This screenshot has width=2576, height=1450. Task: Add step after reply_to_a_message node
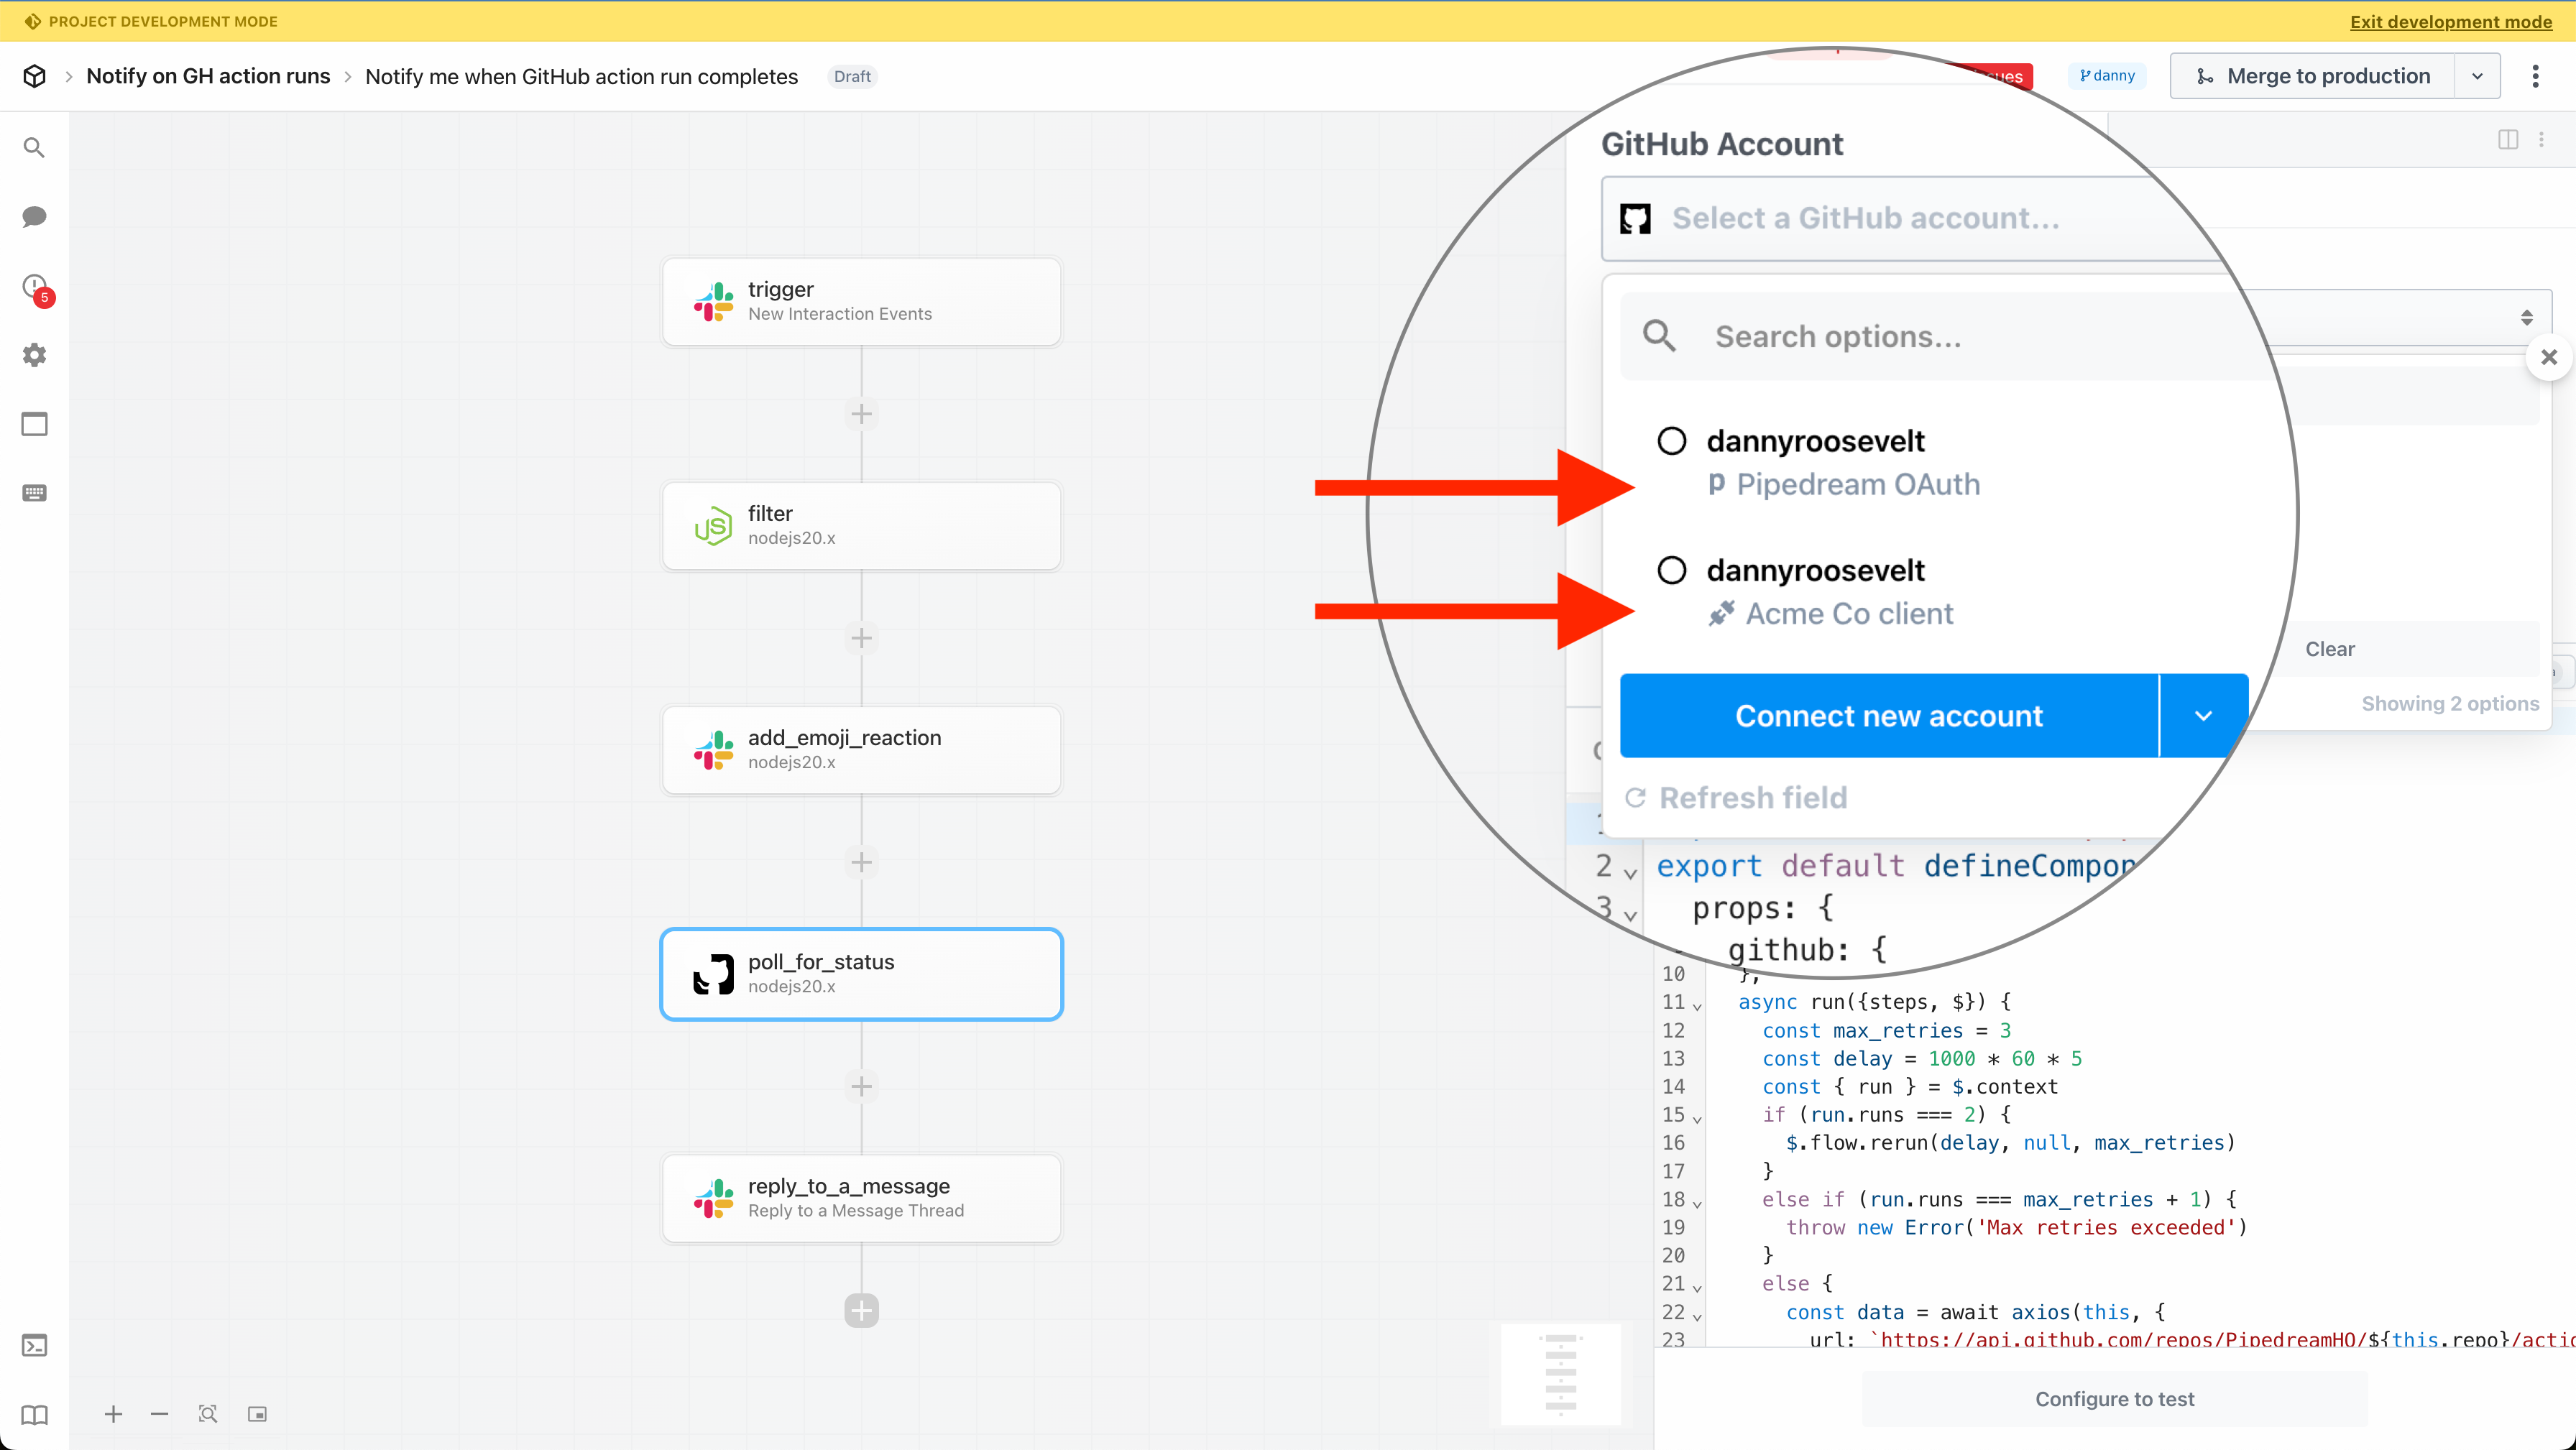tap(861, 1310)
